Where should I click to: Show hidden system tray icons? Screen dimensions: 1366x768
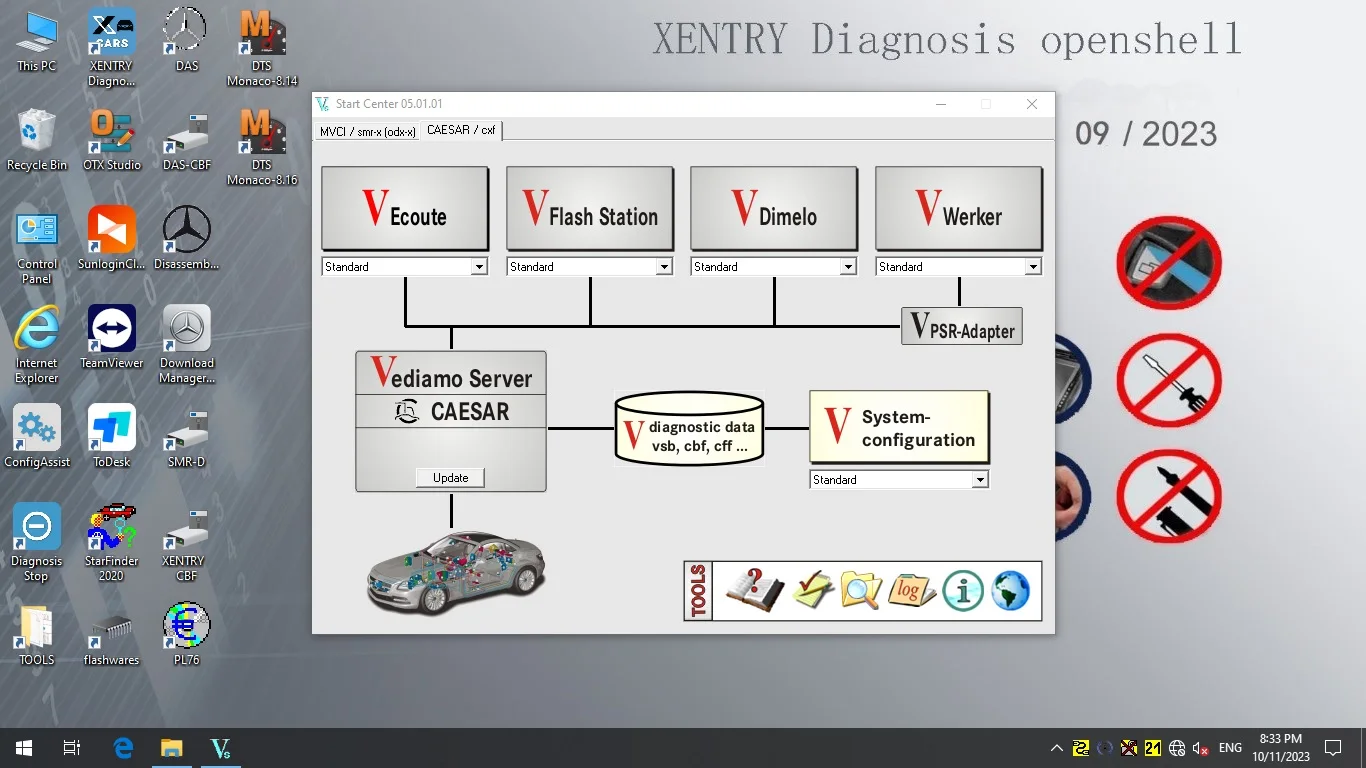[1056, 748]
